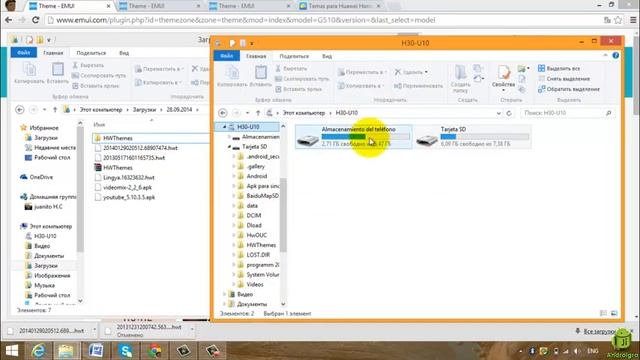This screenshot has height=360, width=640.
Task: Click Имя column header
Action: click(x=99, y=124)
